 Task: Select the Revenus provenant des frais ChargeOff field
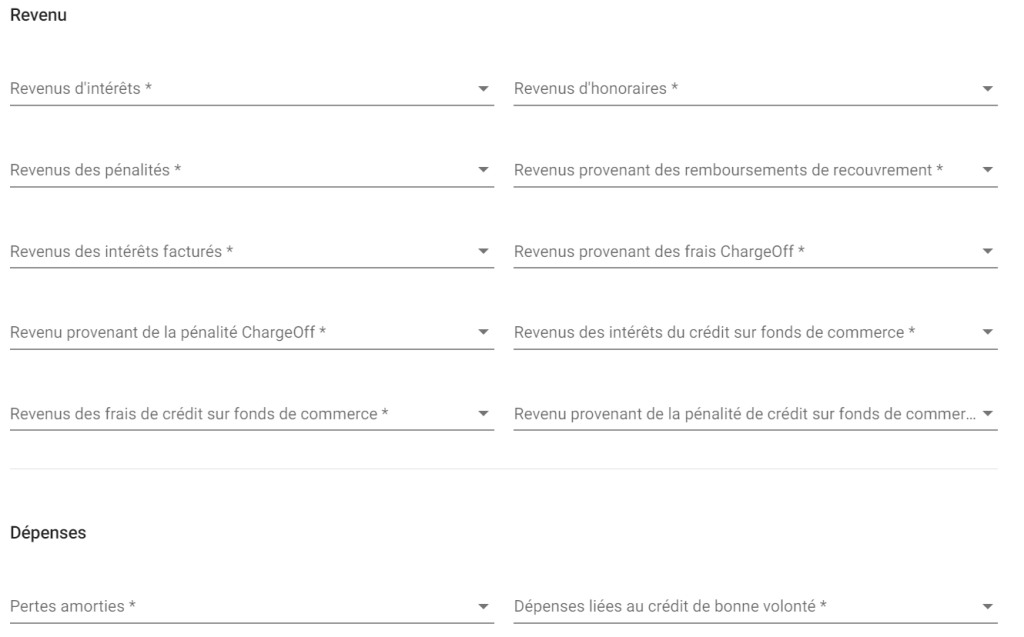[x=756, y=252]
